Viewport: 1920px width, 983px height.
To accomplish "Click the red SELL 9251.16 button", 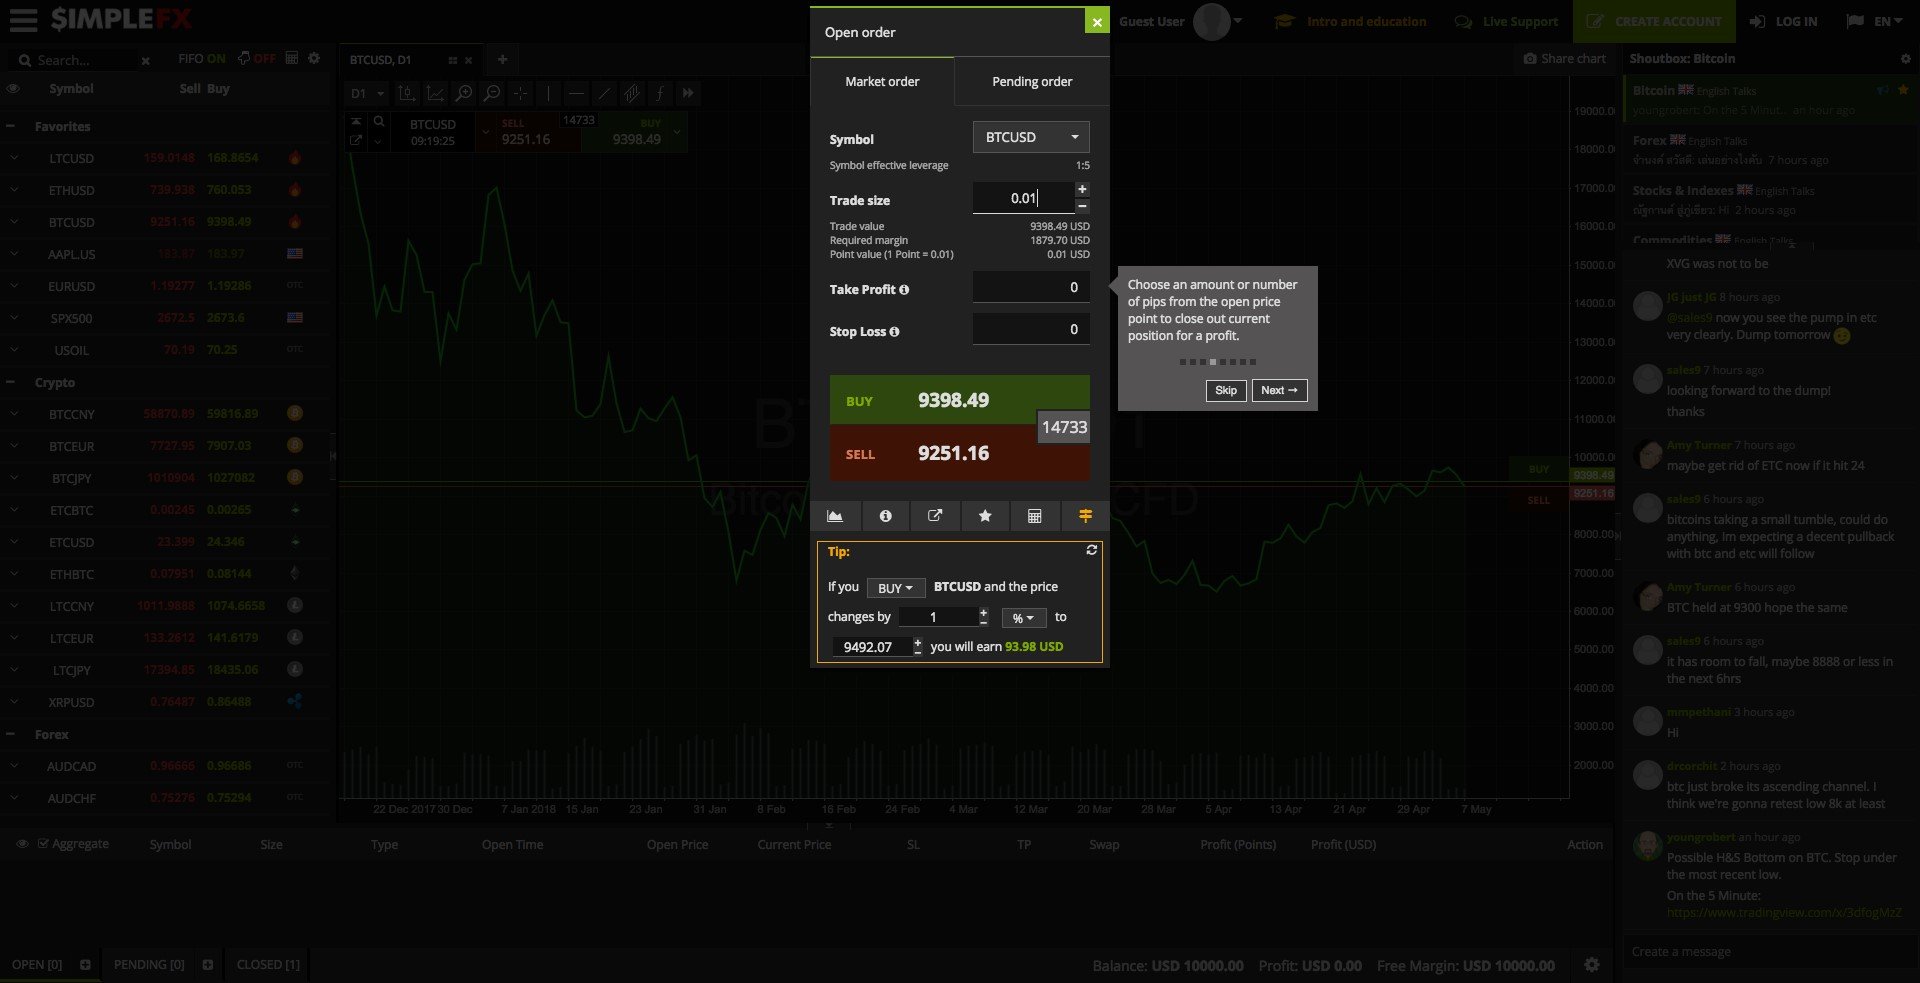I will [934, 454].
